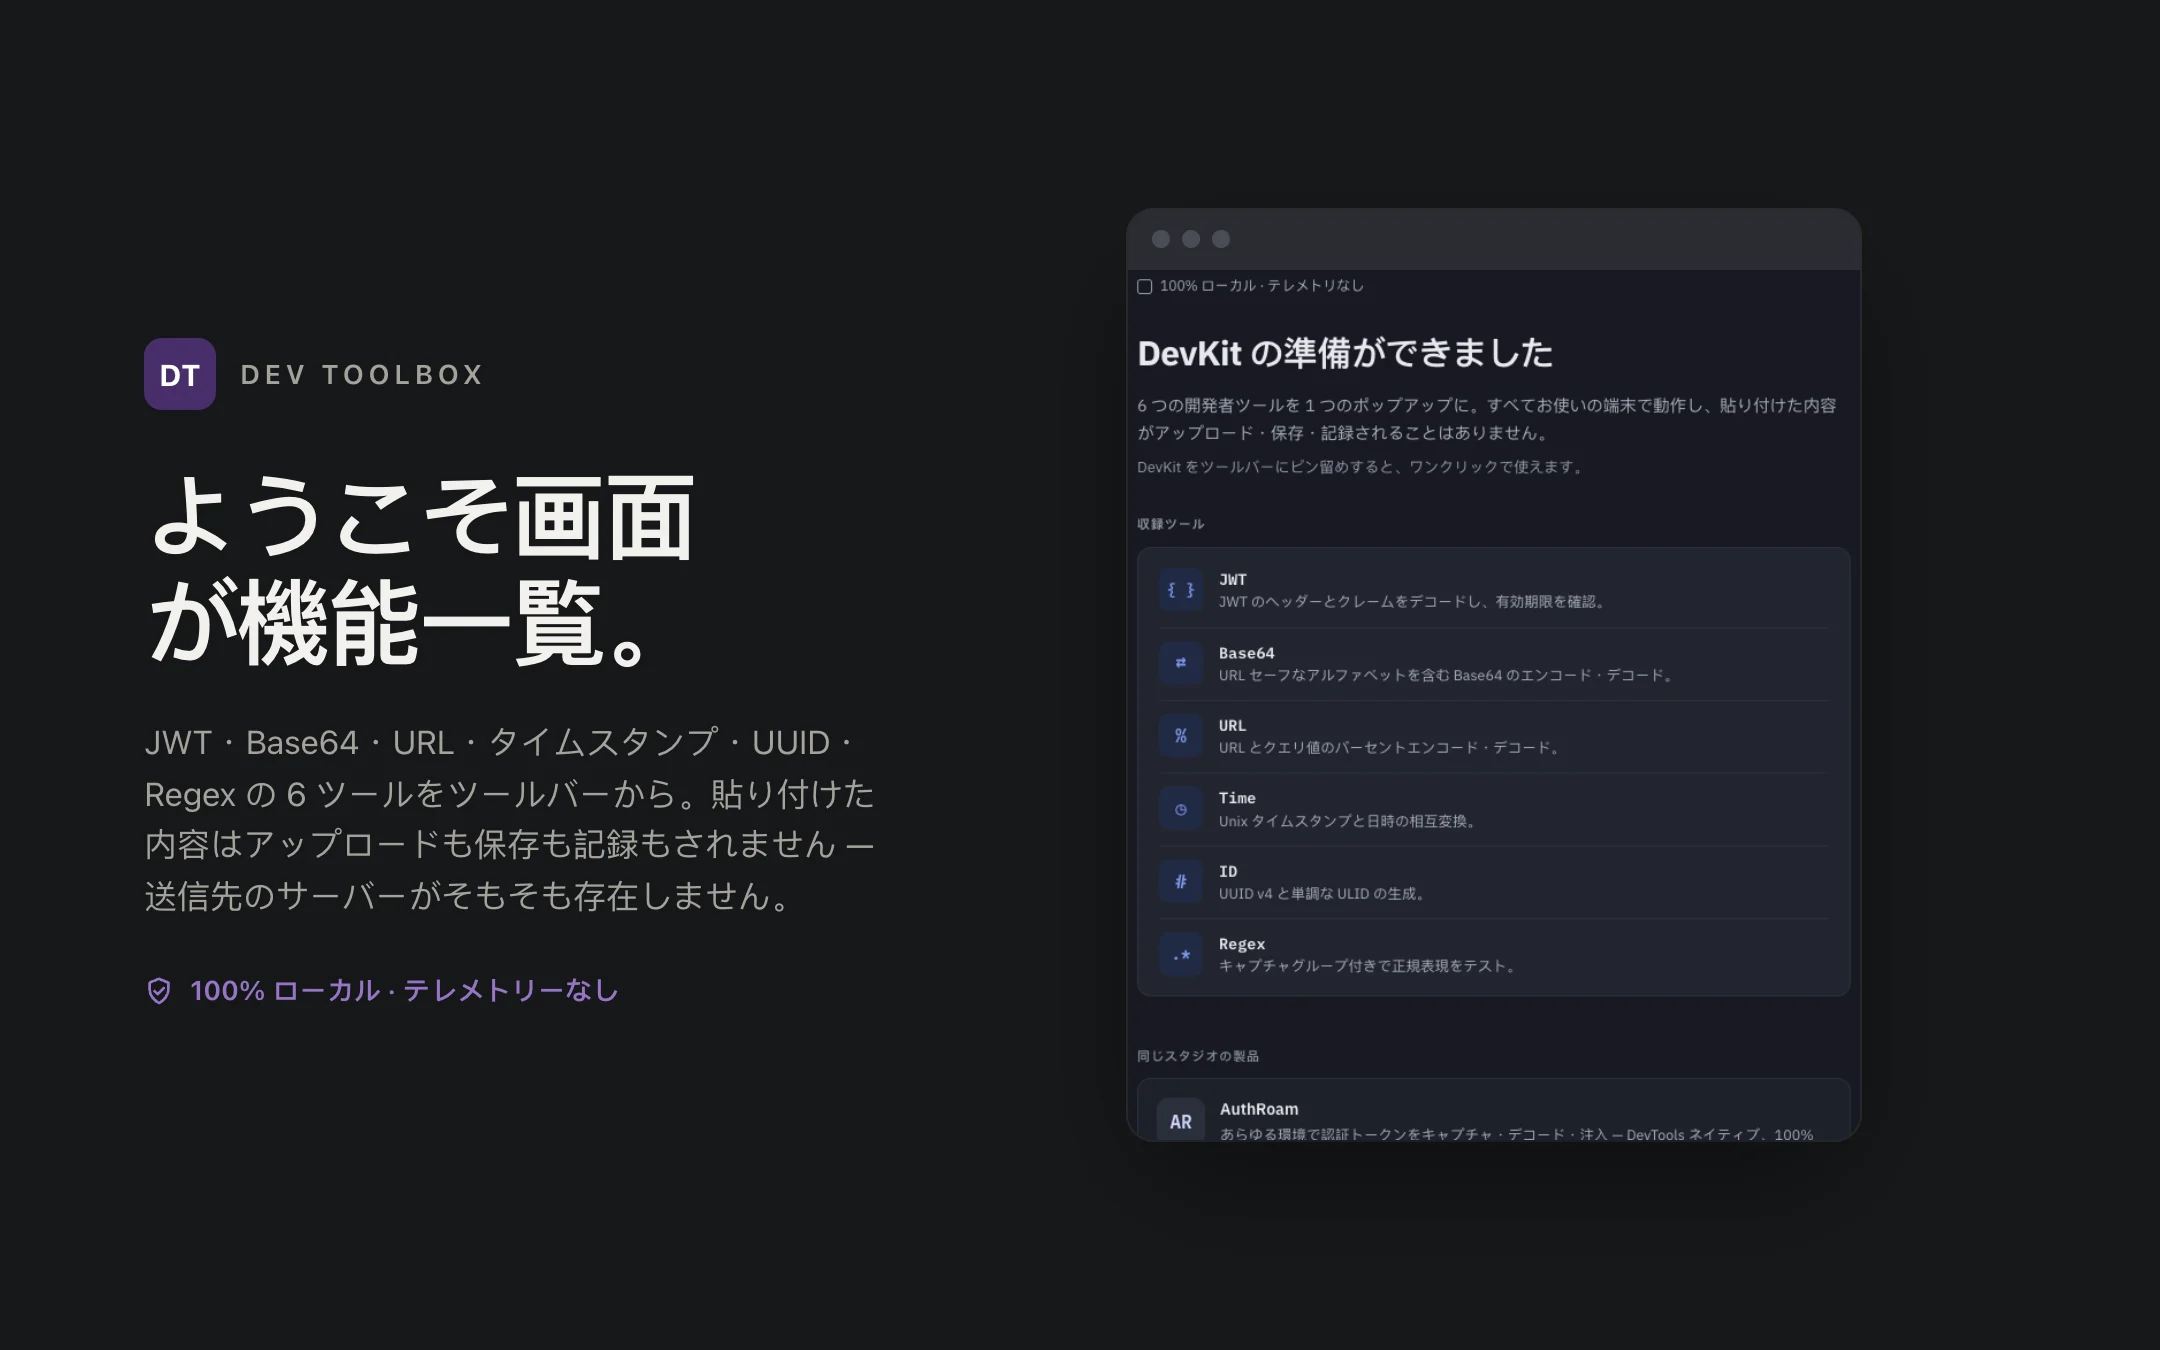Open the Base64 tool row
This screenshot has height=1350, width=2160.
tap(1494, 663)
